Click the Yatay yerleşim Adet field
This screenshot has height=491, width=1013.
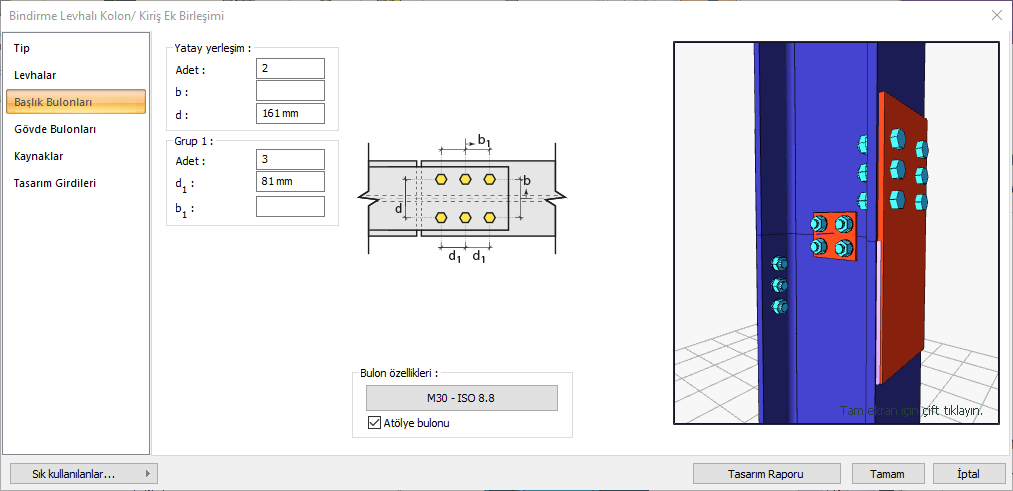point(290,68)
